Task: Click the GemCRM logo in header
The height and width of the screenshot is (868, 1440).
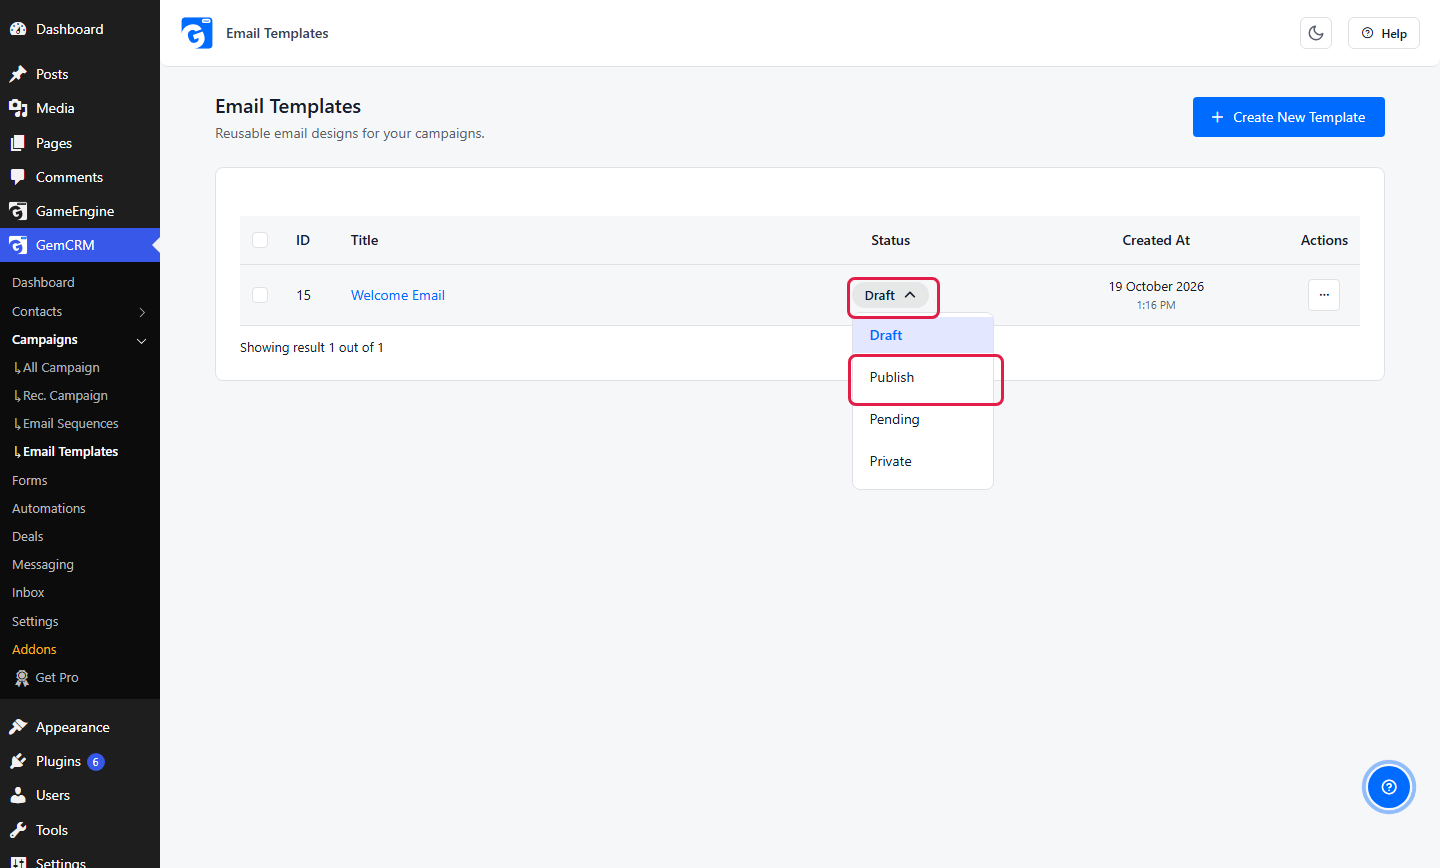Action: [x=197, y=33]
